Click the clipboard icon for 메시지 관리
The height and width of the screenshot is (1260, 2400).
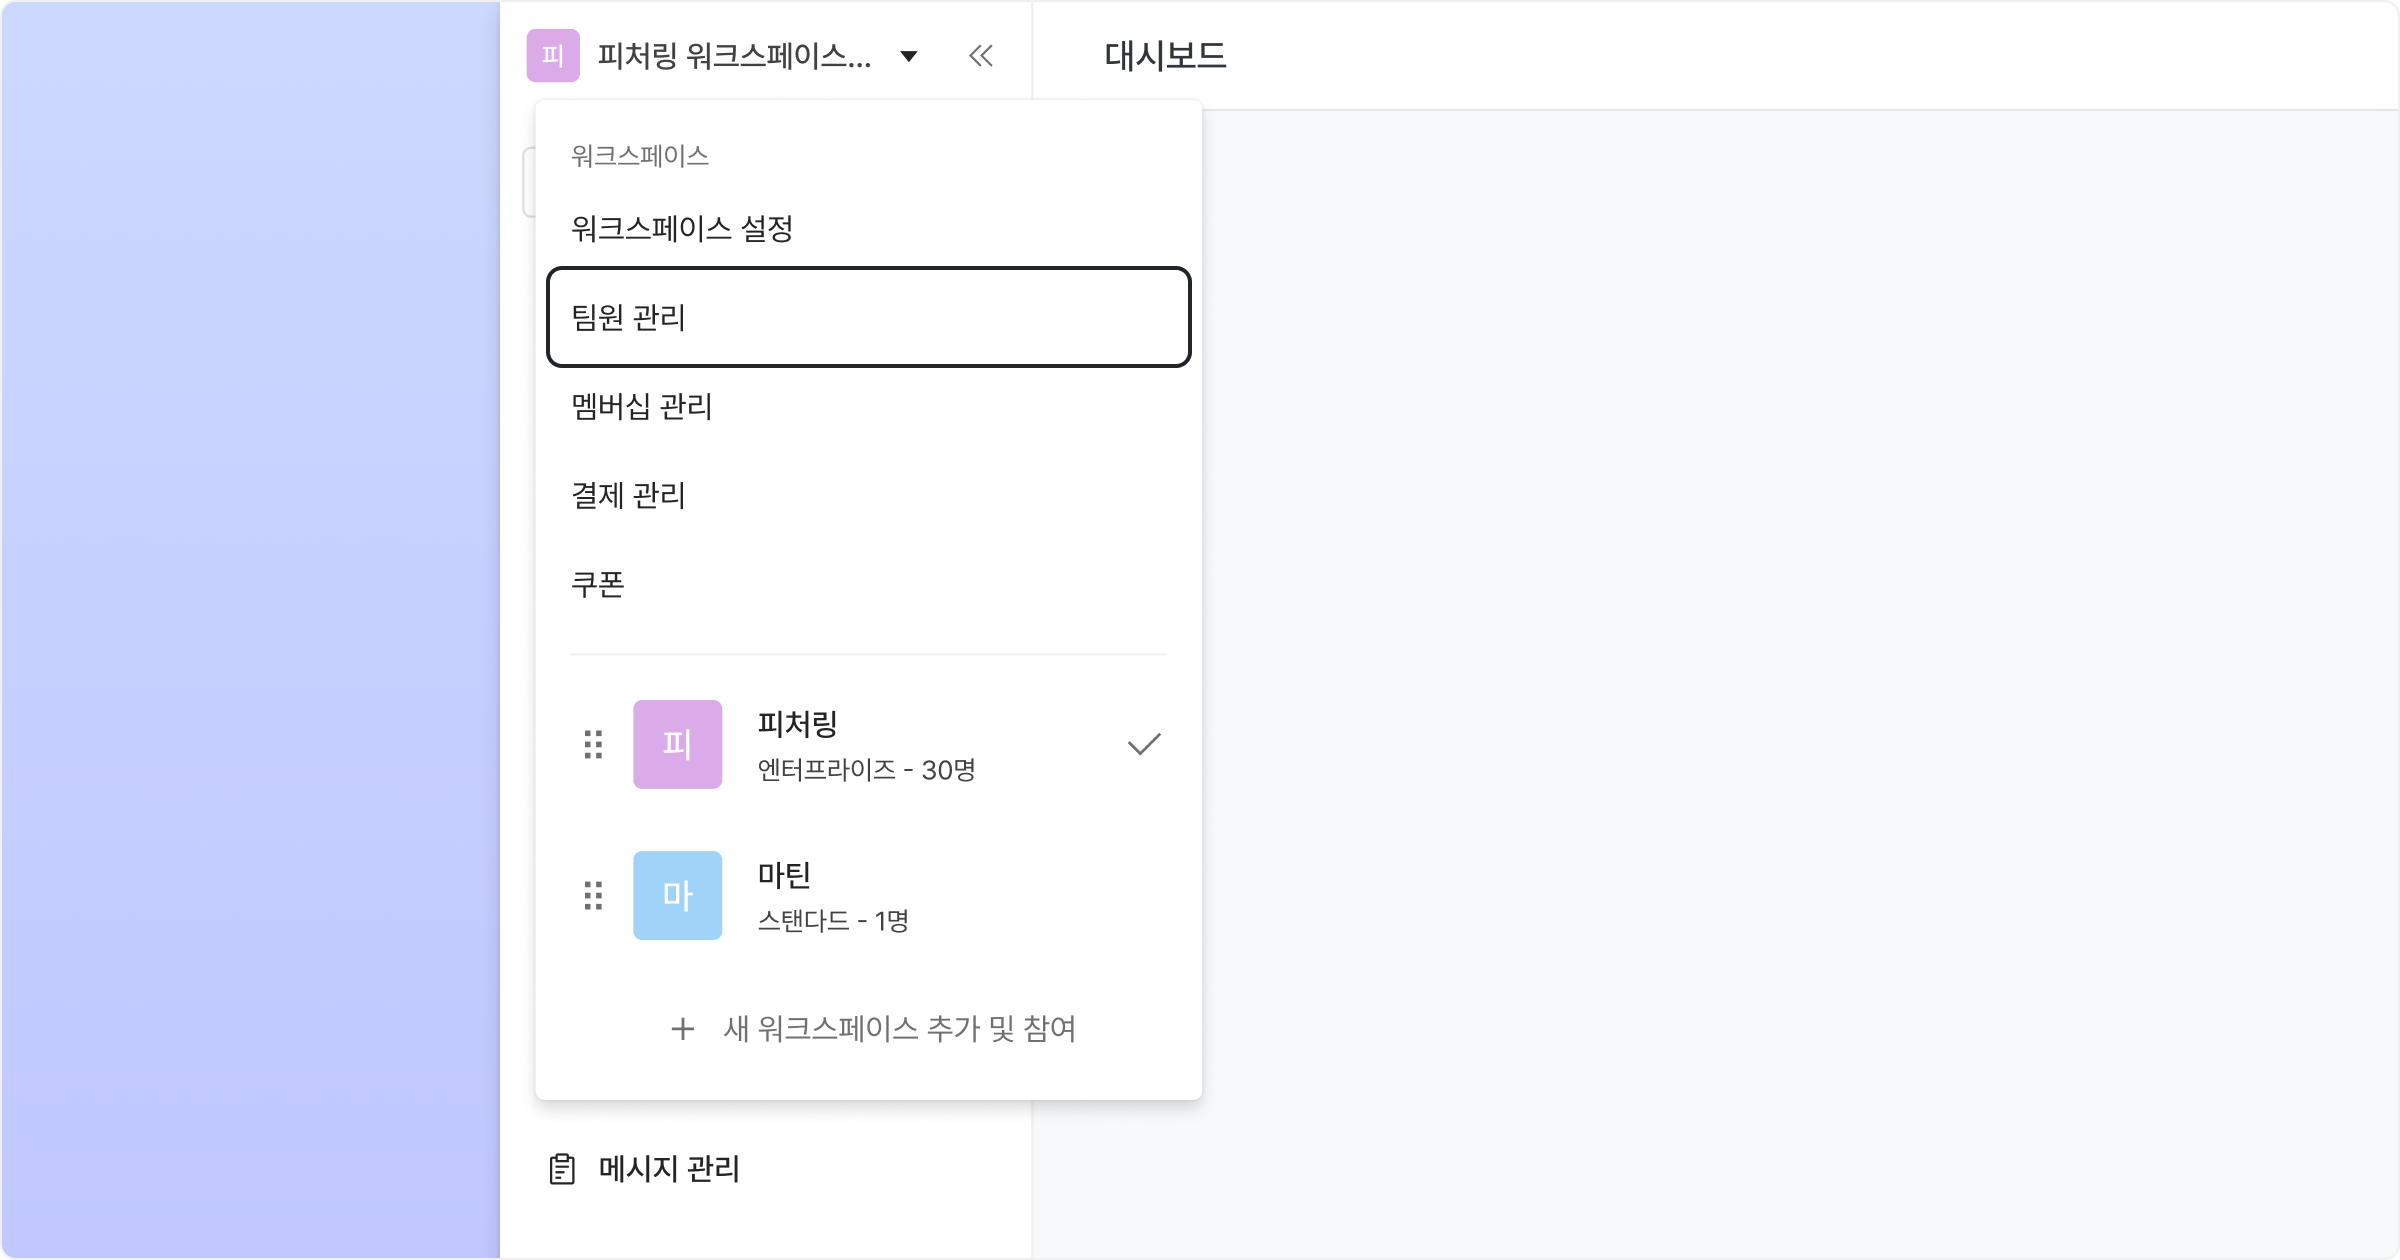(x=562, y=1168)
